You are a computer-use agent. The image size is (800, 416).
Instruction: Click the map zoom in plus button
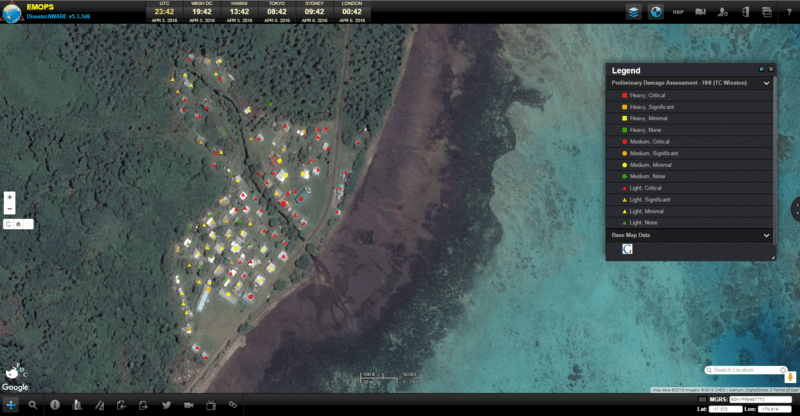point(9,197)
